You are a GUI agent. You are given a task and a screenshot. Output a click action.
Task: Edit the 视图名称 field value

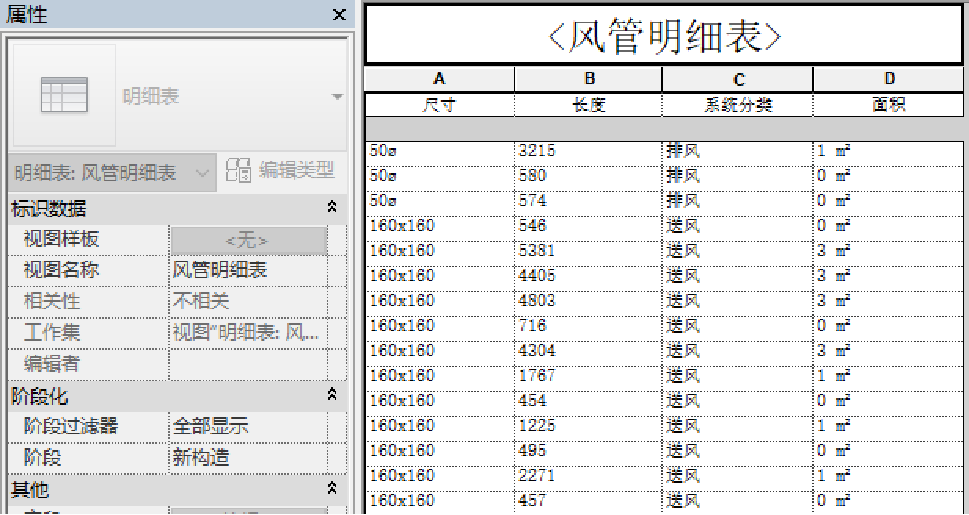(248, 270)
